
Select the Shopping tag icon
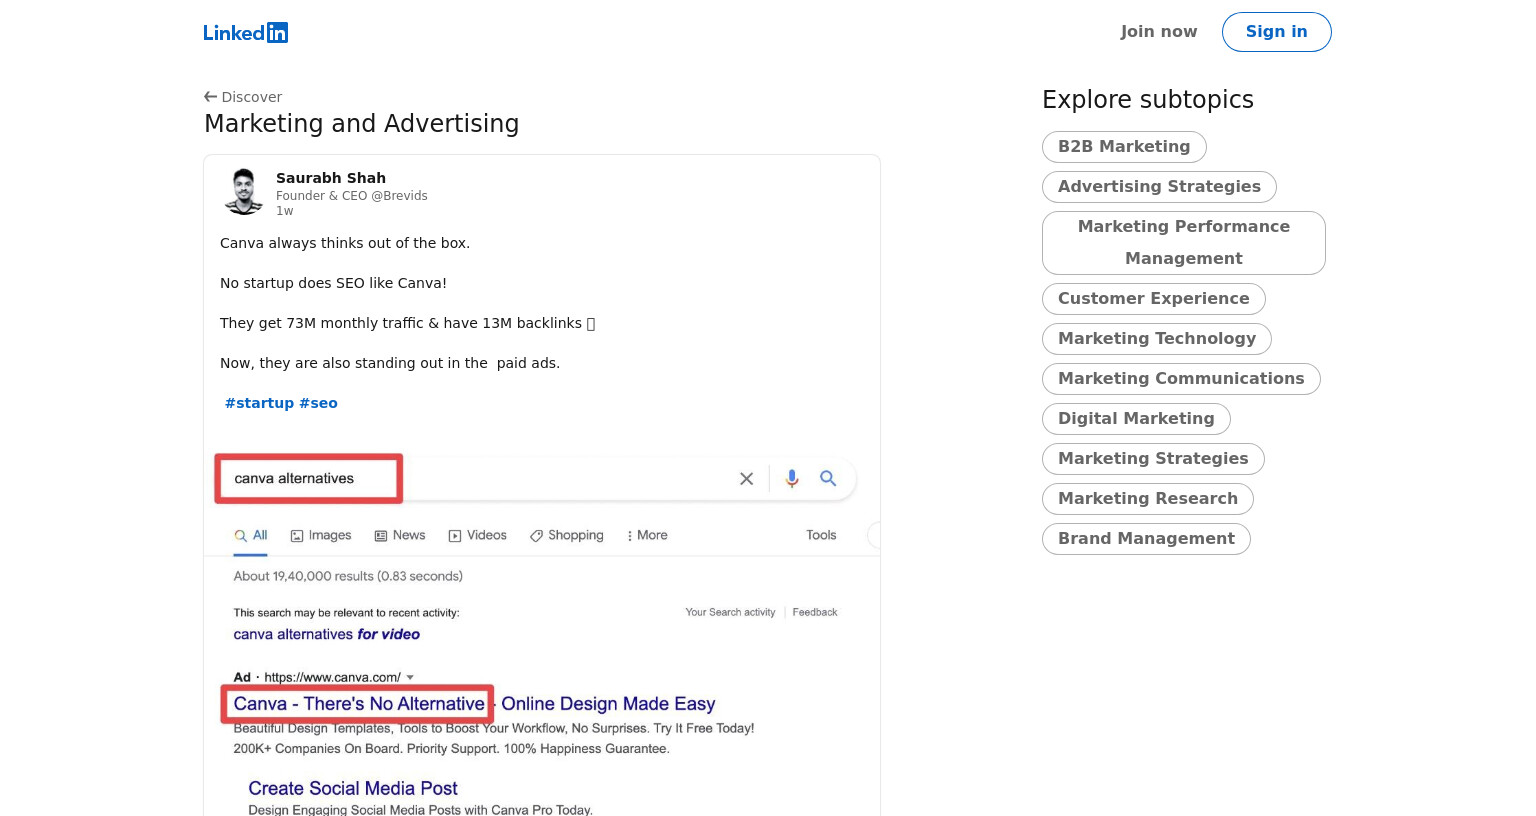[537, 536]
